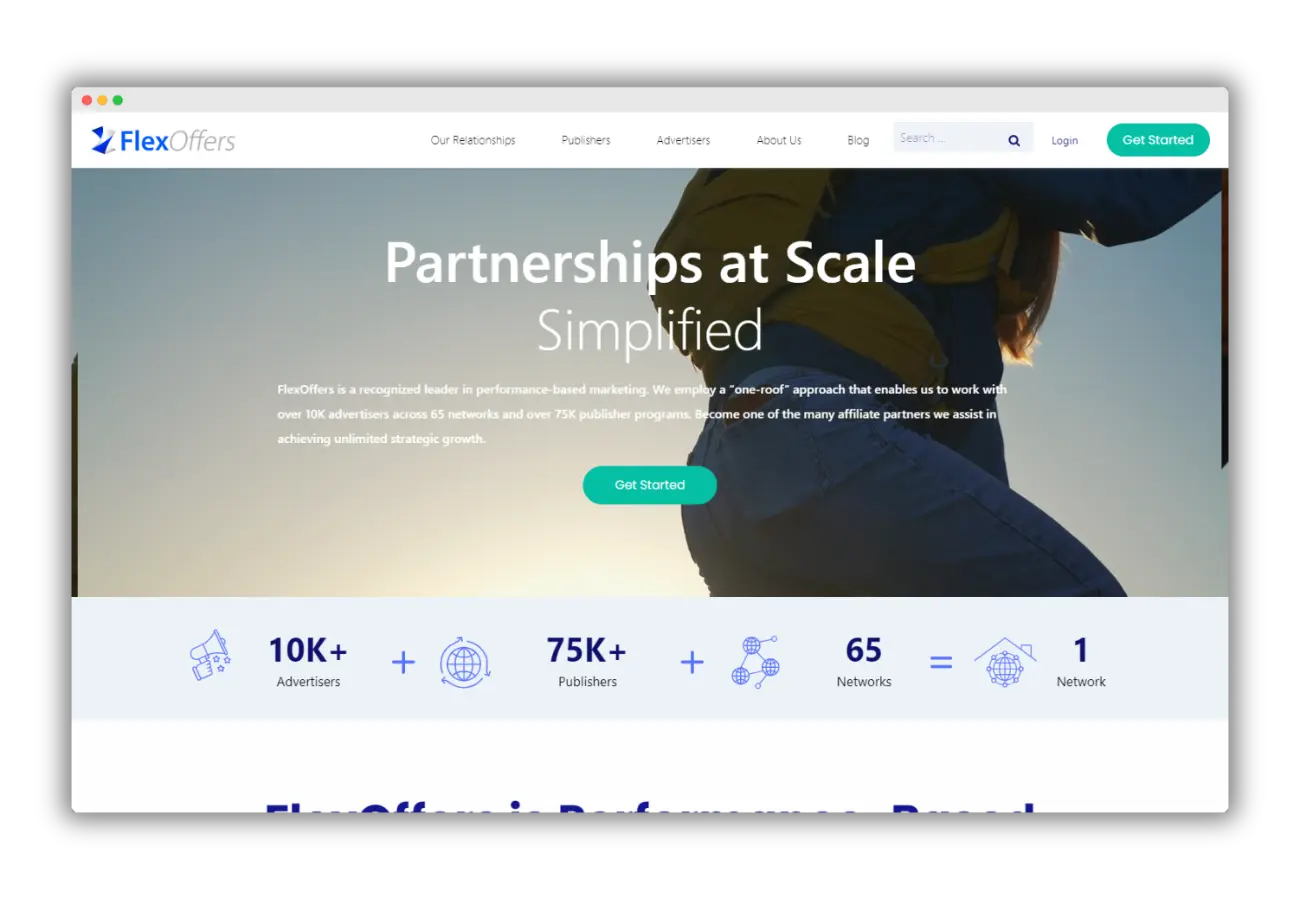Screen dimensions: 1300x900
Task: Click the Login link
Action: (x=1065, y=141)
